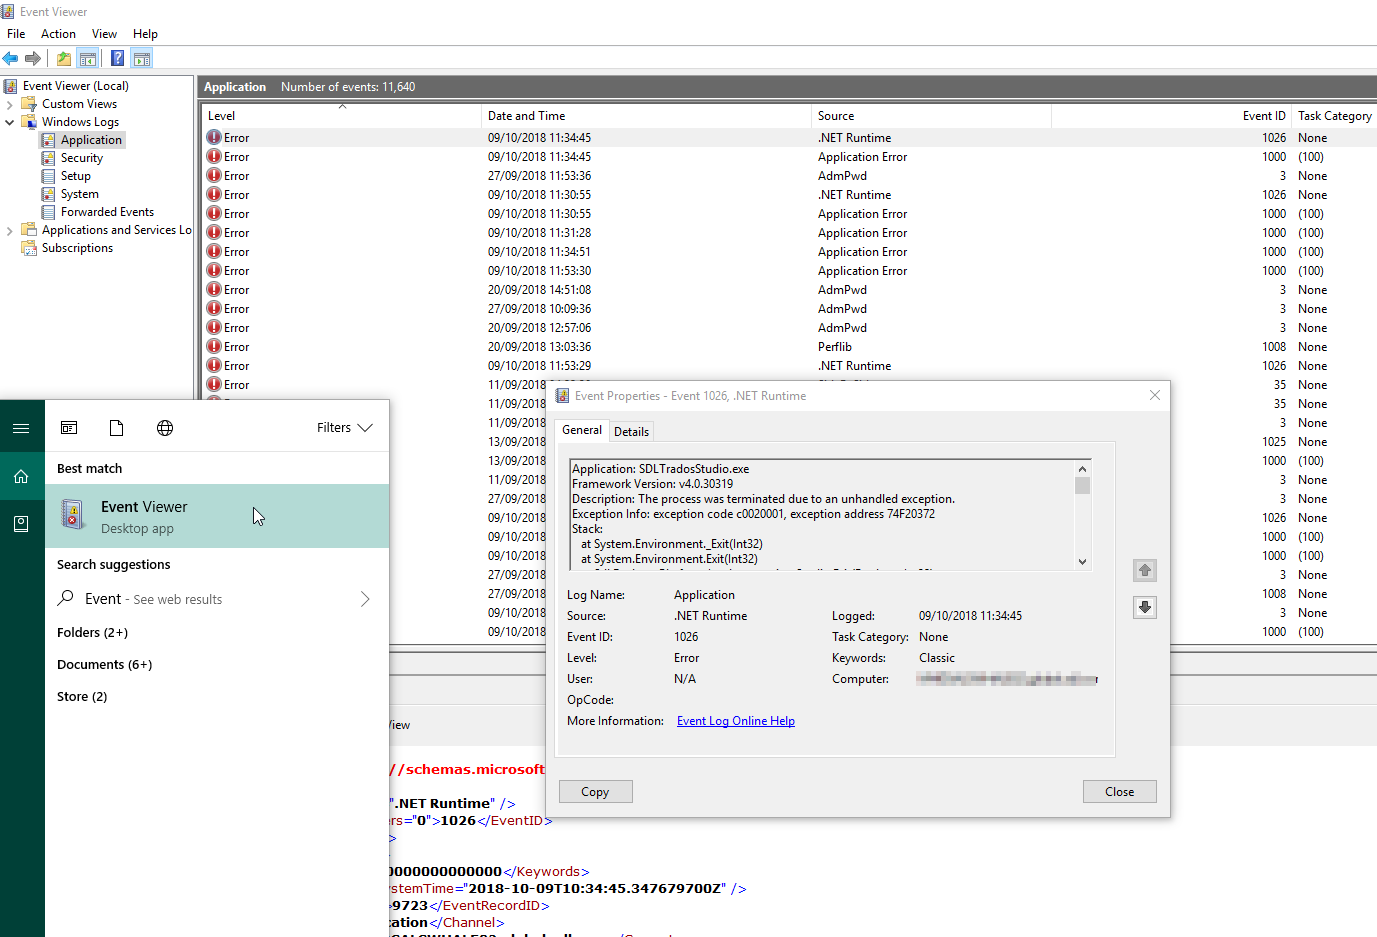Image resolution: width=1377 pixels, height=937 pixels.
Task: Click Copy button in Event Properties
Action: 595,792
